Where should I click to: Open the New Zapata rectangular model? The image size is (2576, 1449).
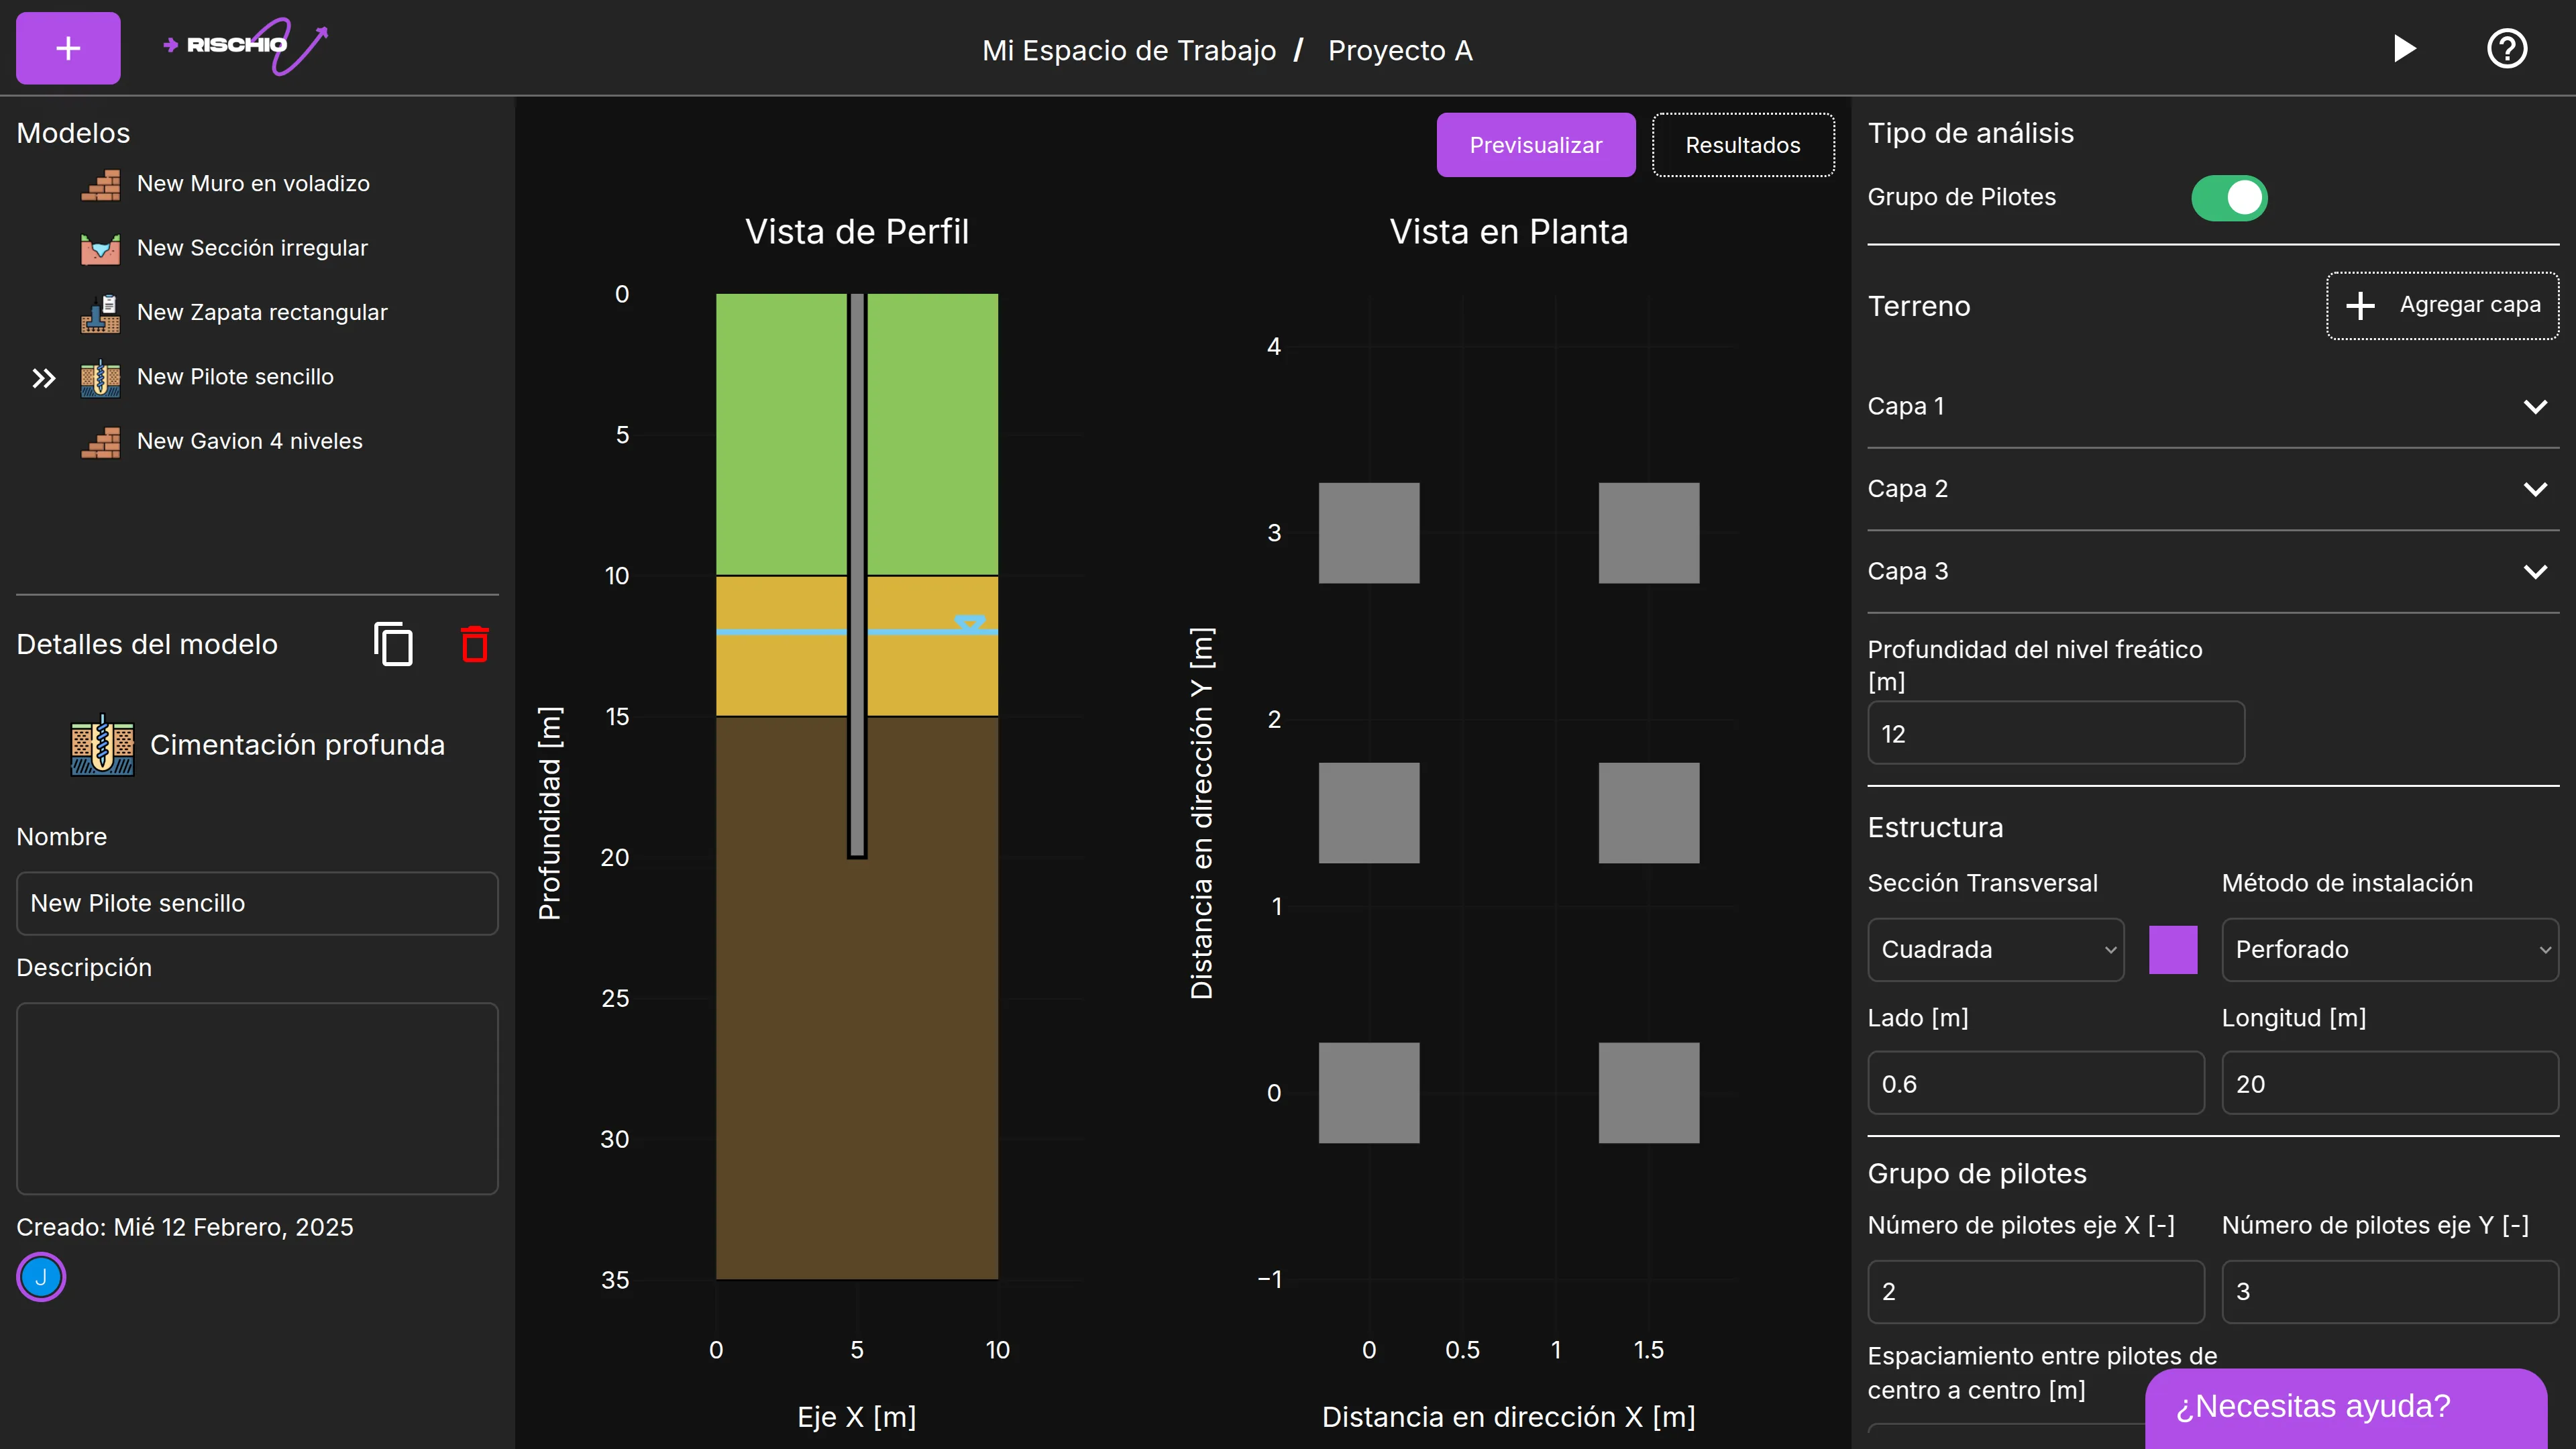point(261,313)
